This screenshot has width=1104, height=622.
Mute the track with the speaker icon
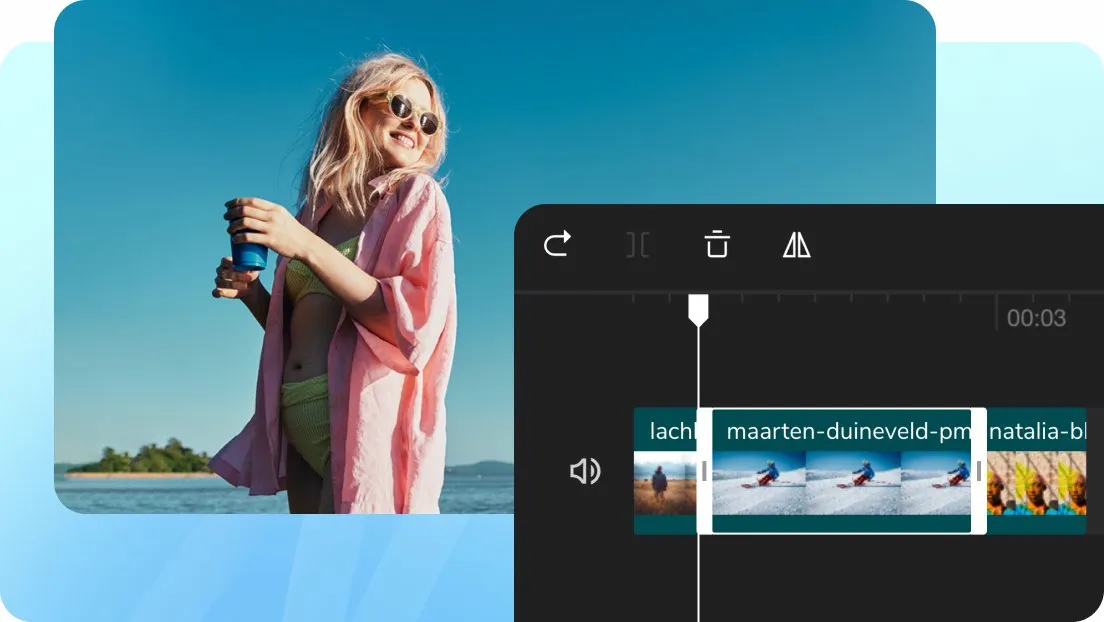point(584,471)
